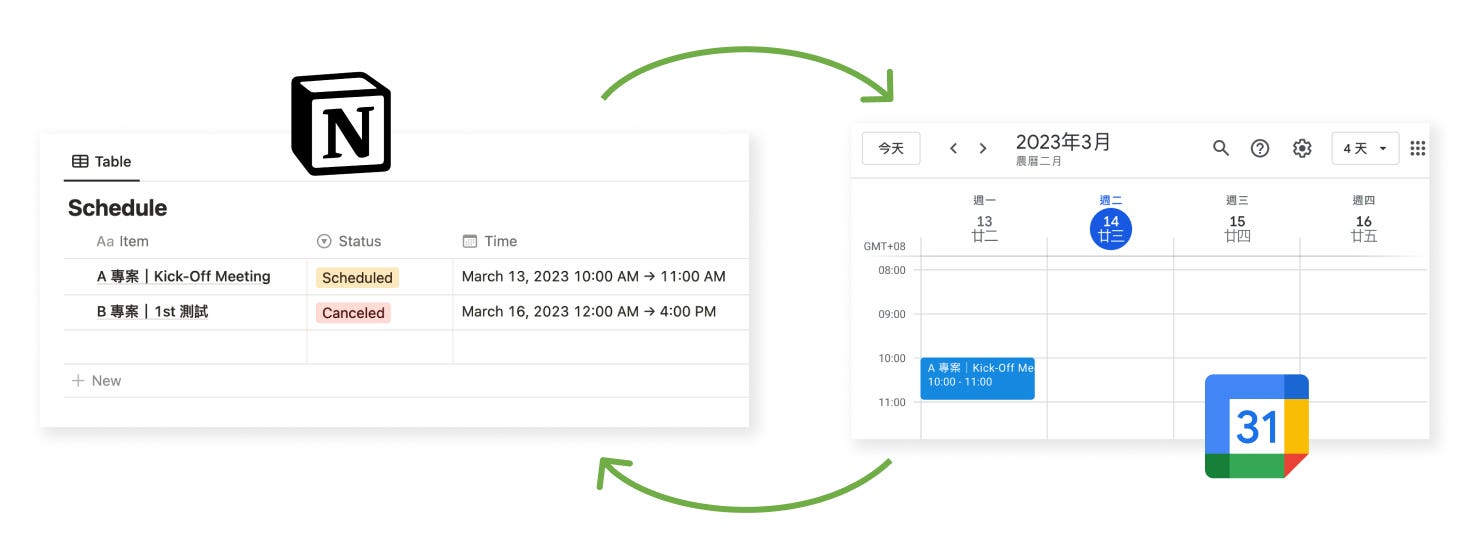Go to previous period in calendar
1464x542 pixels.
(953, 148)
